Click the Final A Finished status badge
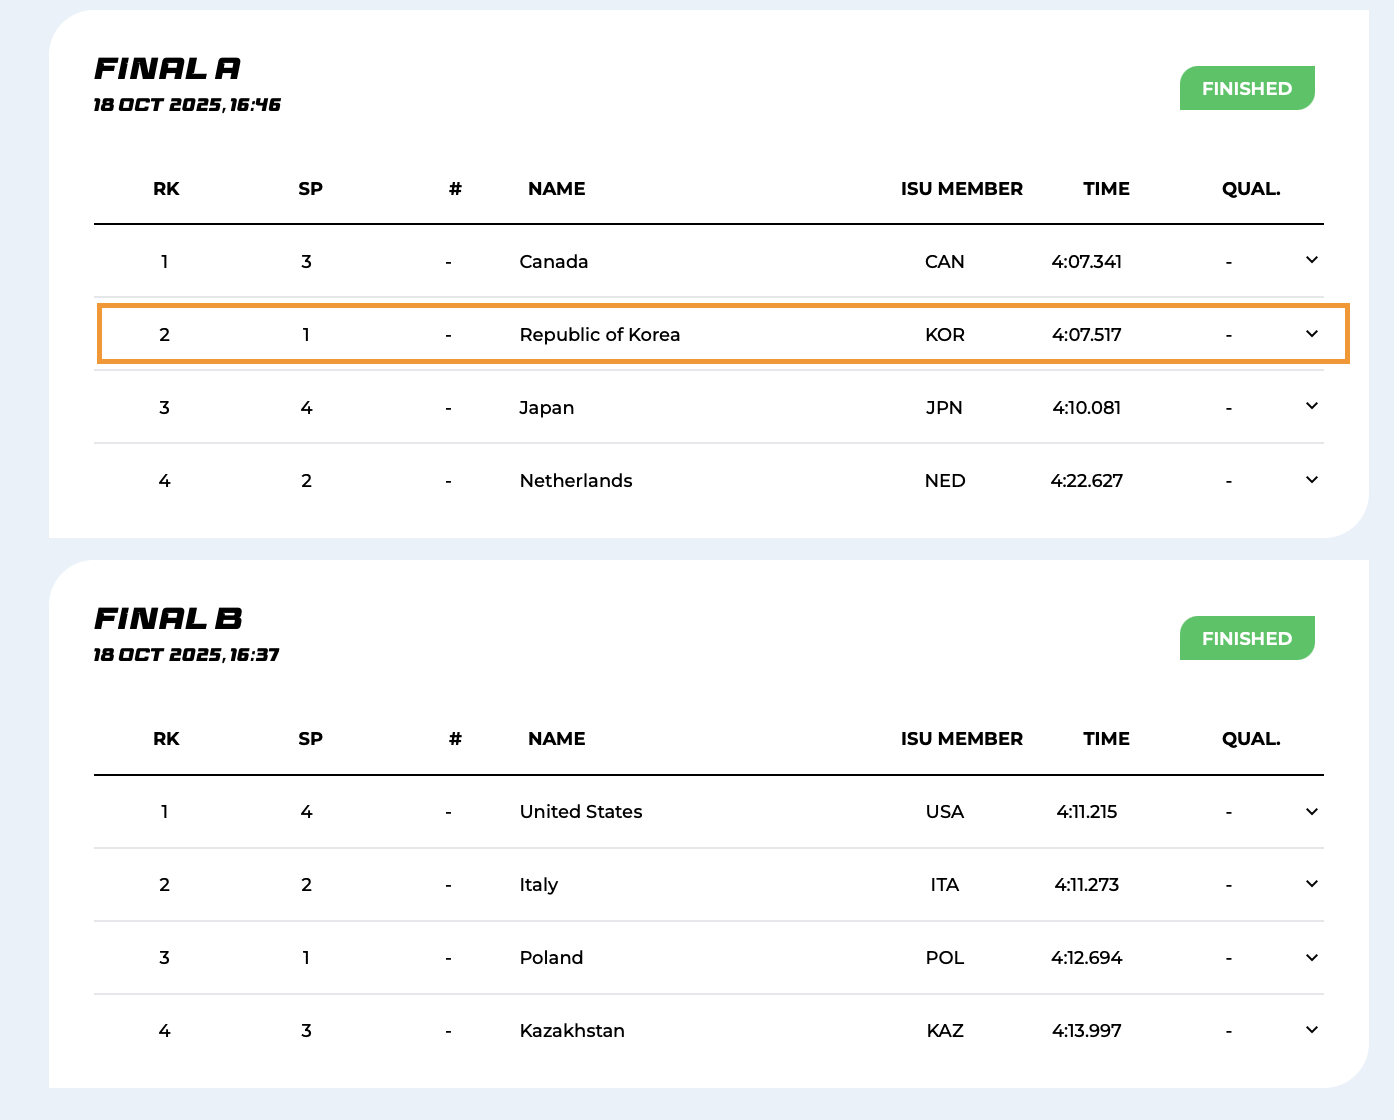Image resolution: width=1394 pixels, height=1120 pixels. [1246, 88]
